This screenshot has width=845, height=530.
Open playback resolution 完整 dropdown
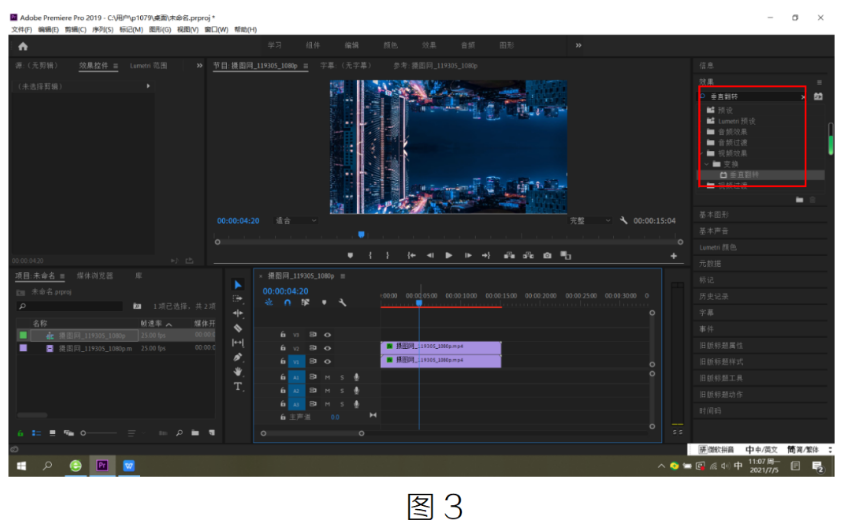[x=590, y=221]
